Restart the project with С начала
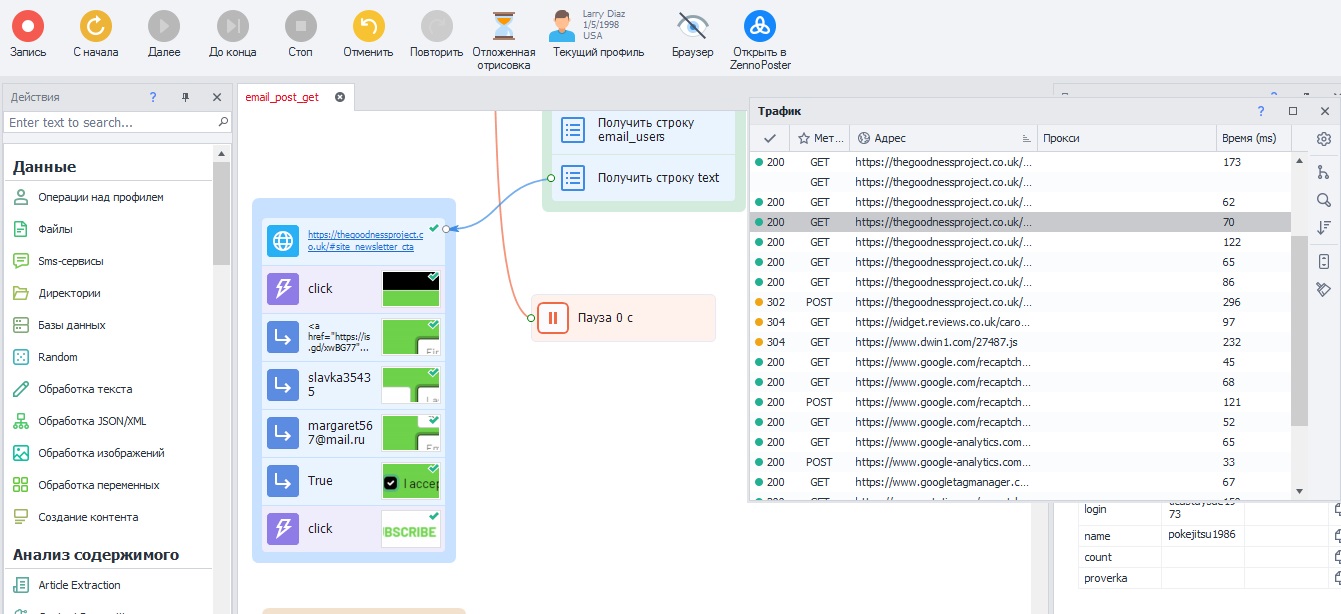This screenshot has height=614, width=1341. pos(96,27)
